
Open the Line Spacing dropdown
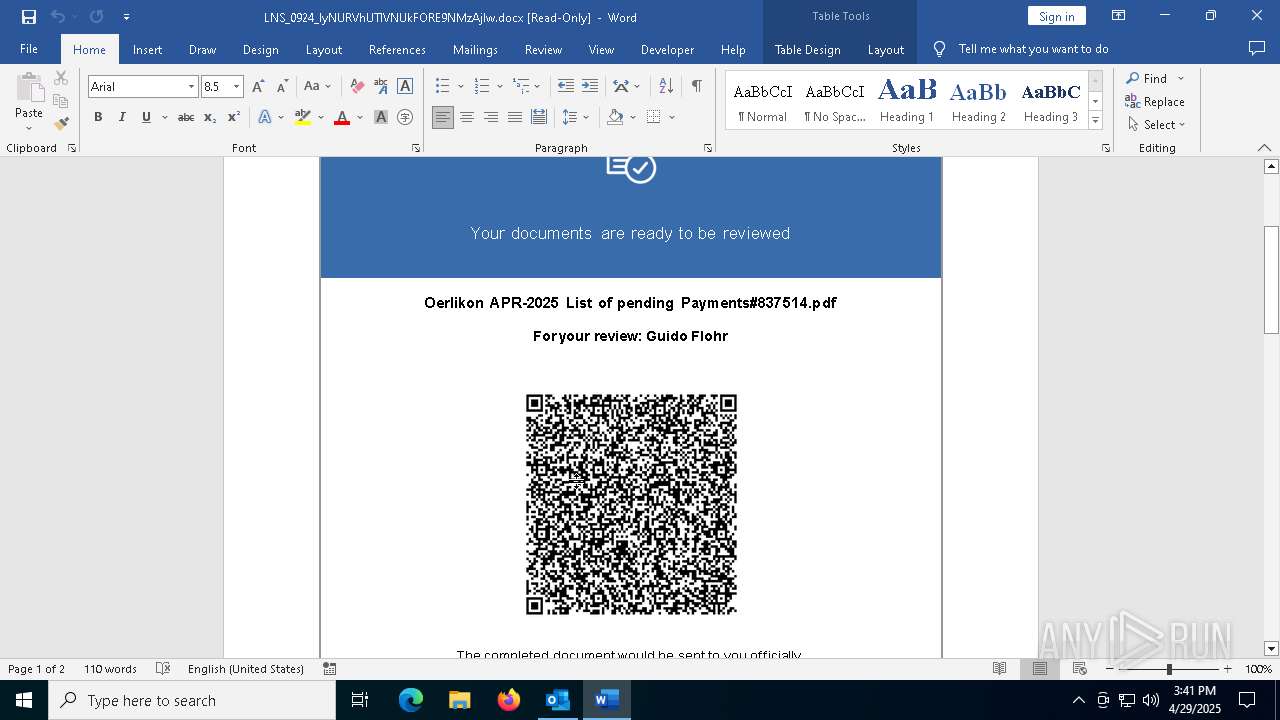[x=576, y=118]
